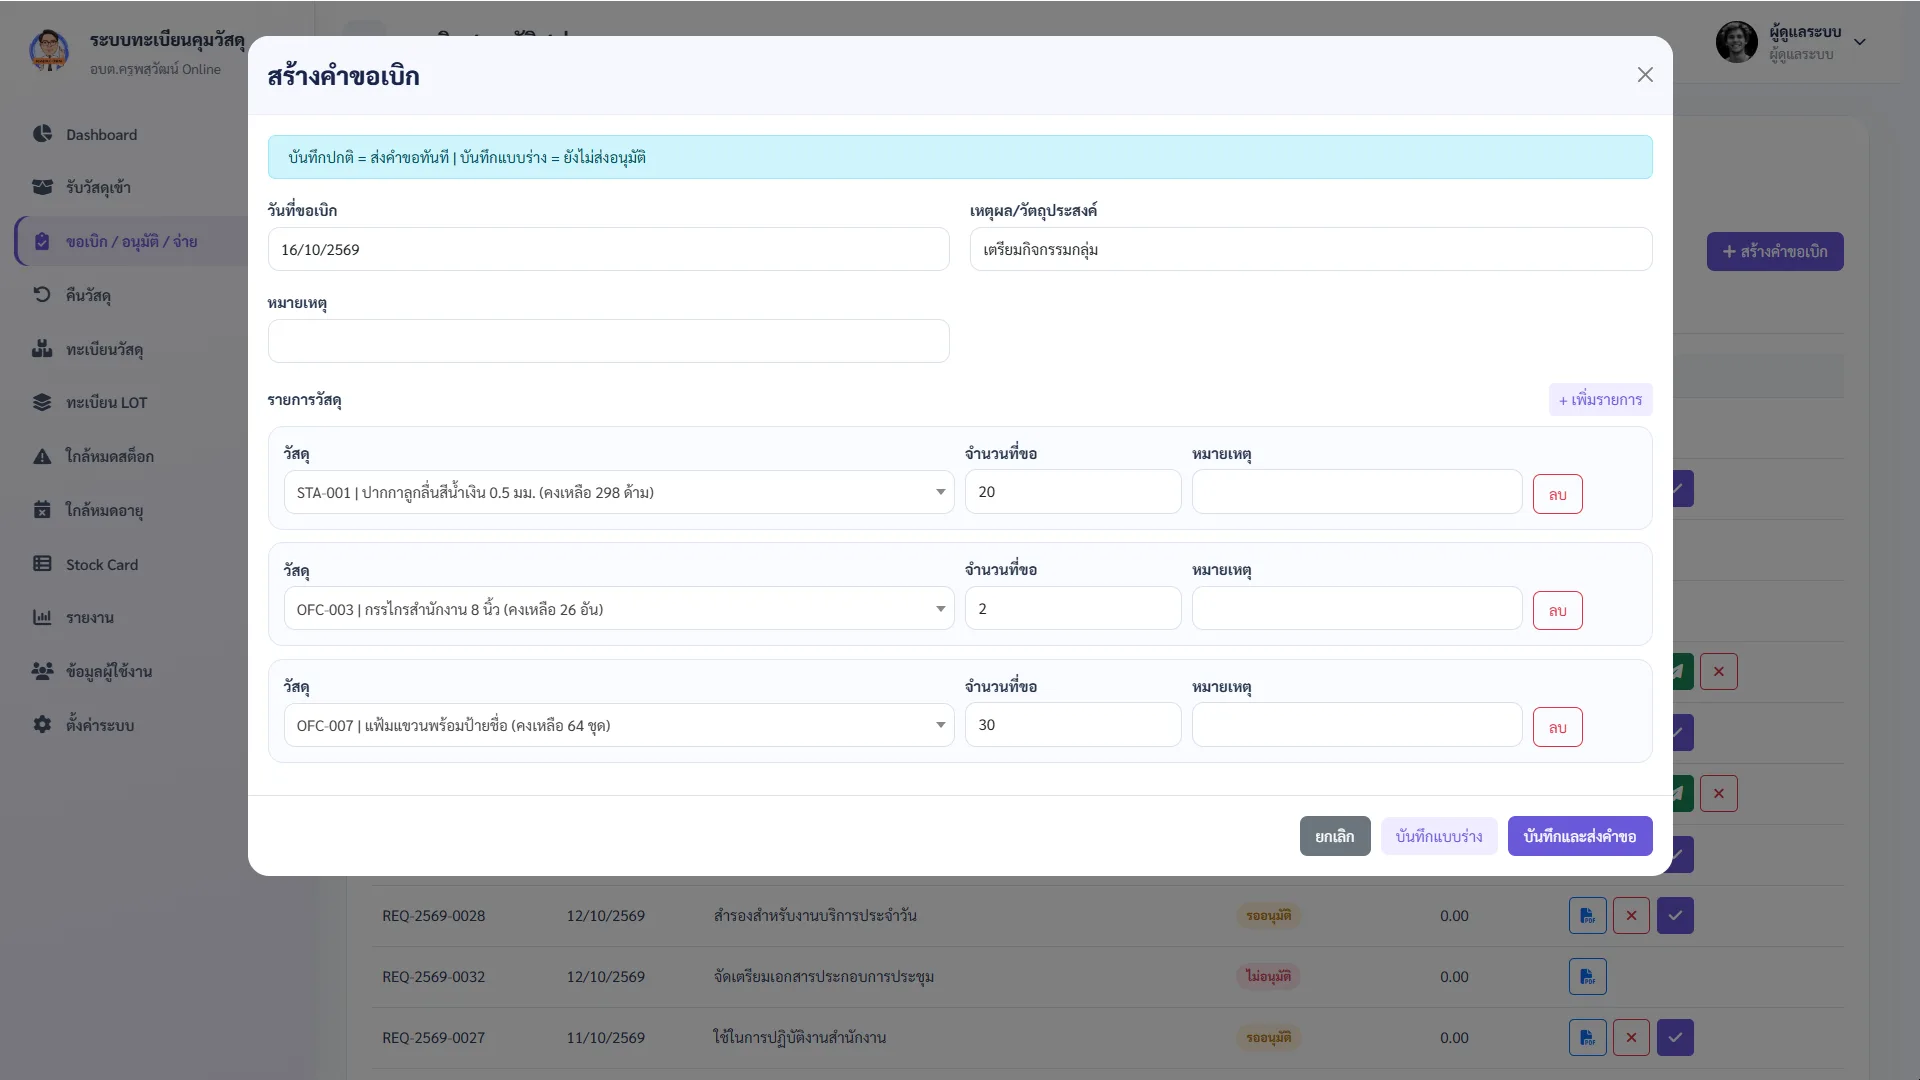
Task: Delete the OFC-007 row with ลบ
Action: click(x=1557, y=727)
